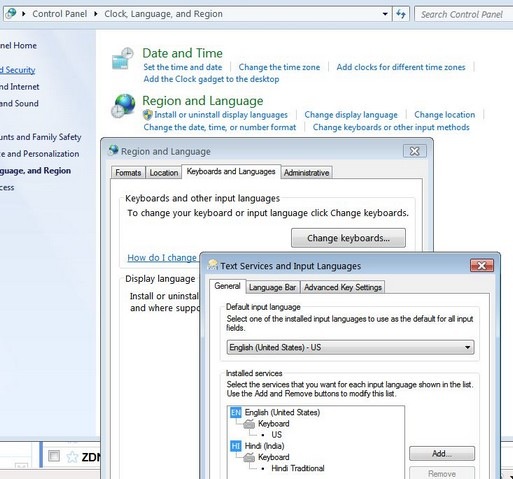Click keyboard icon under English (United States)
The image size is (513, 479).
coord(249,424)
